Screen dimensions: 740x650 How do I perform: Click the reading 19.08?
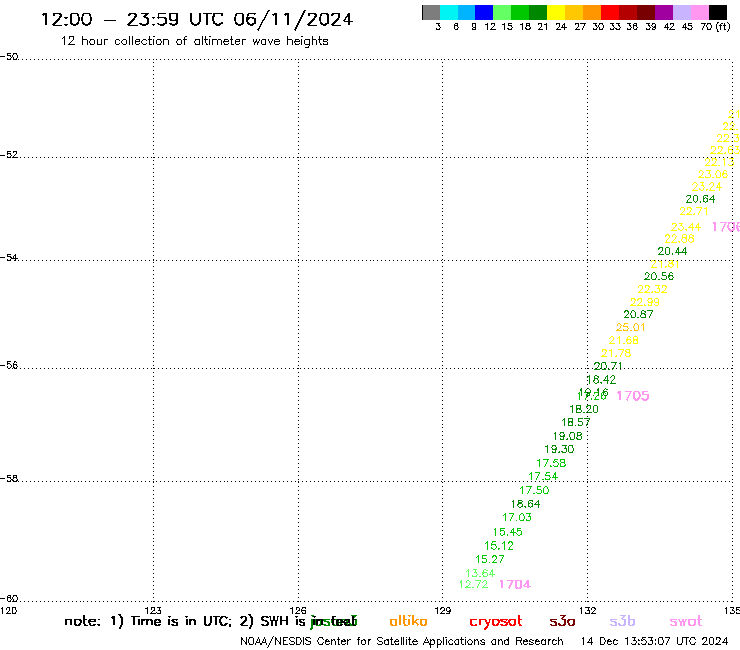tap(568, 437)
